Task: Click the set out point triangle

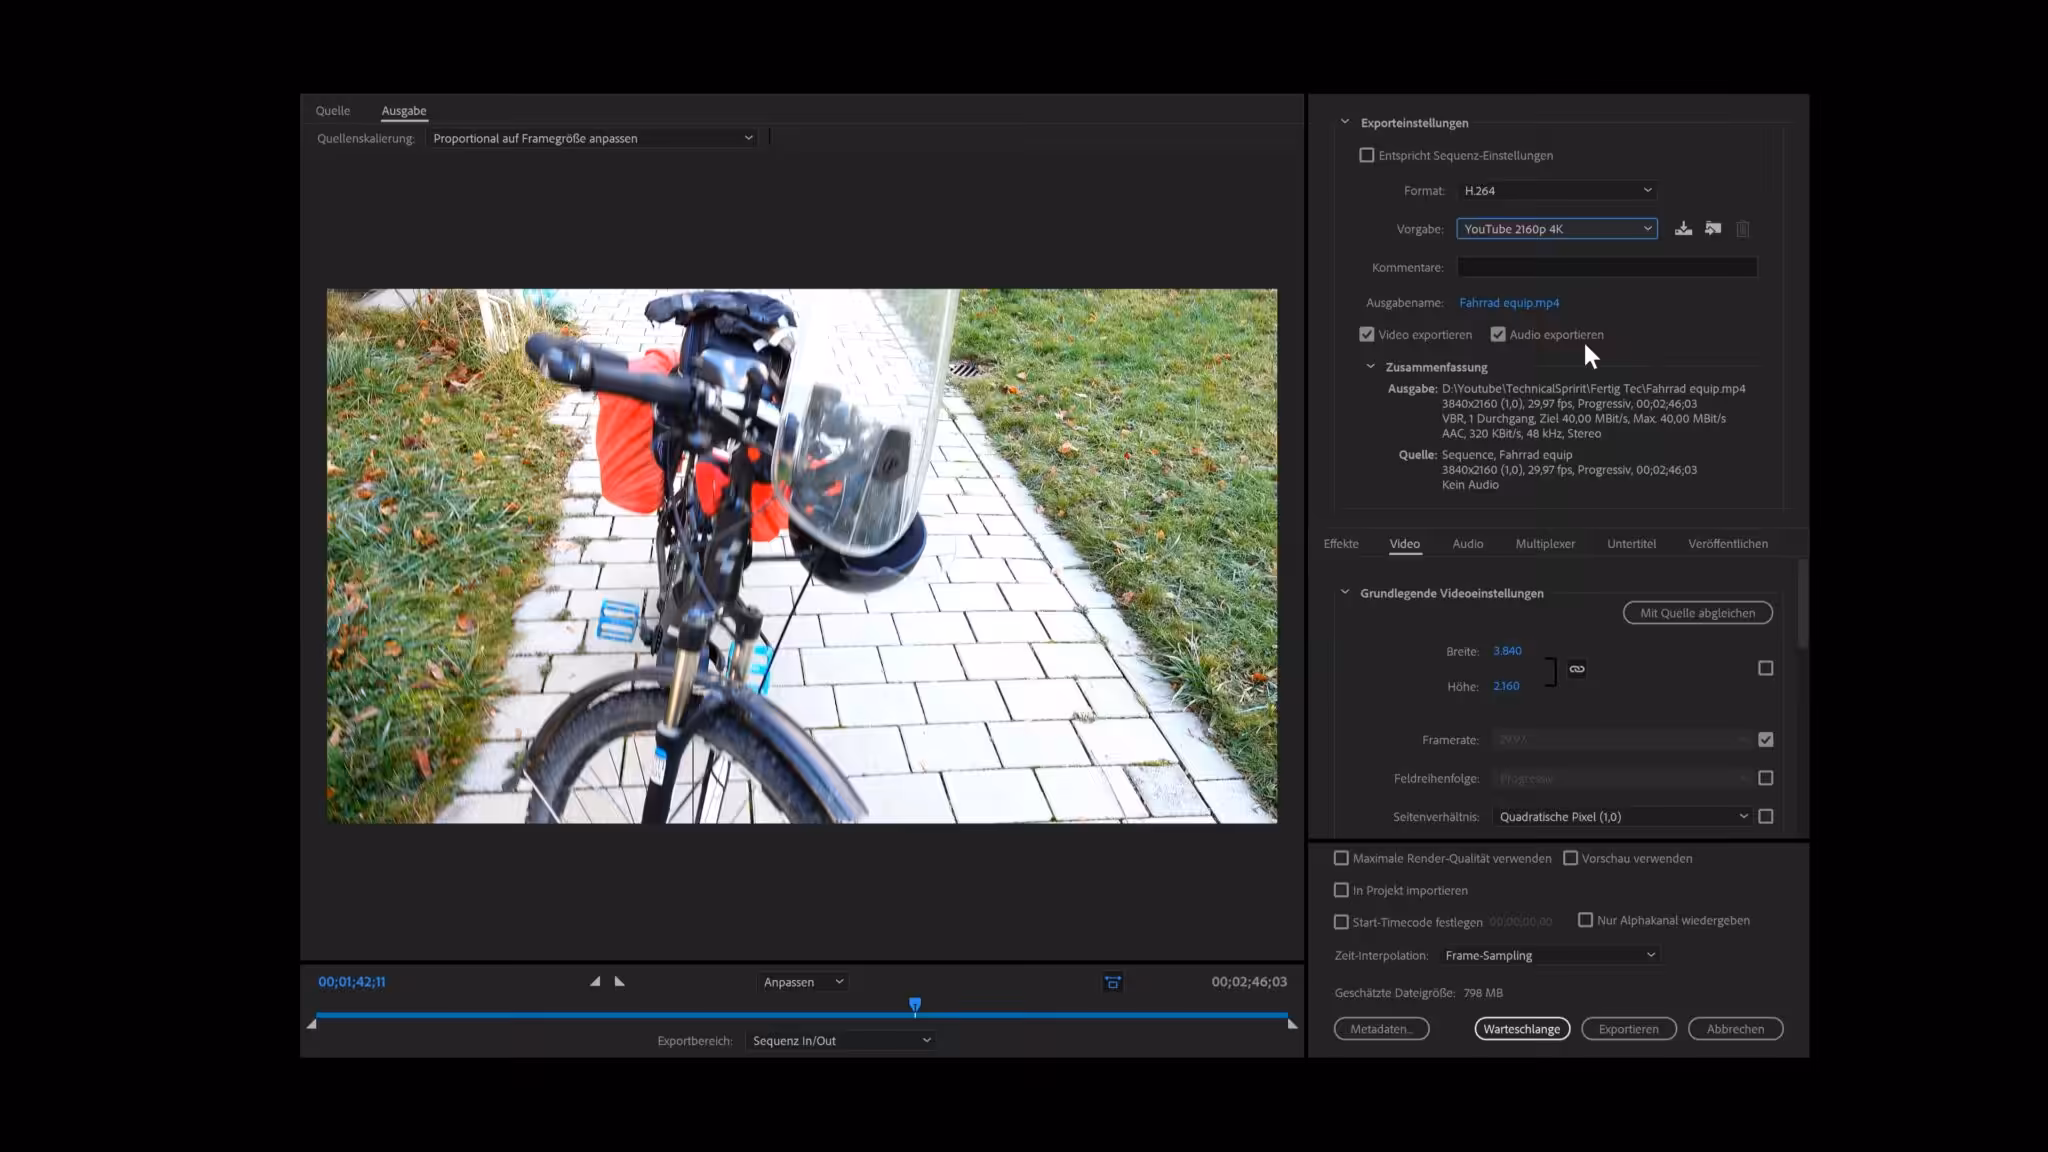Action: click(x=620, y=982)
